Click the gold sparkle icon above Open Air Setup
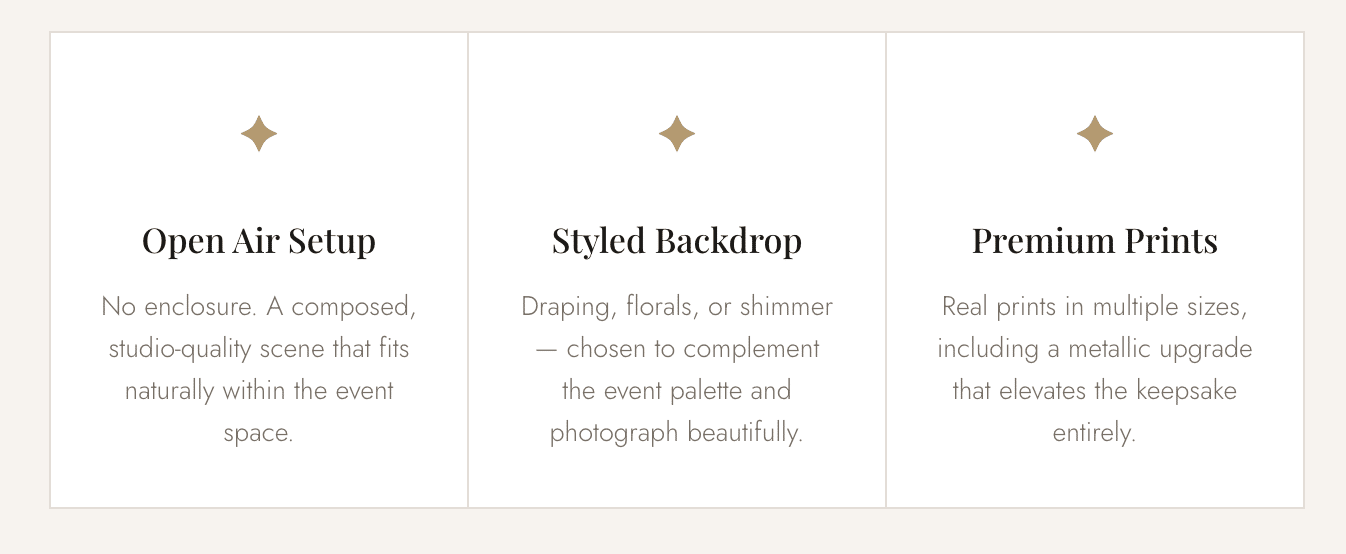 259,134
